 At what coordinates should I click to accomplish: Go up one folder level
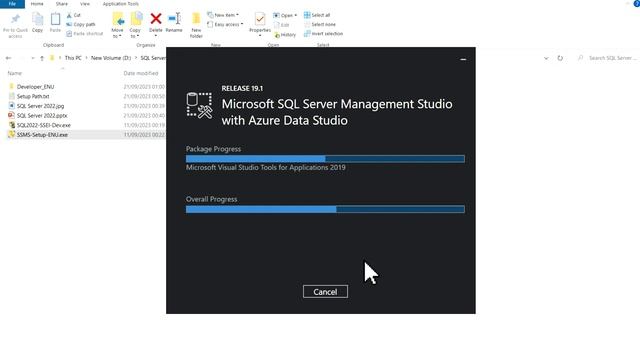click(42, 58)
